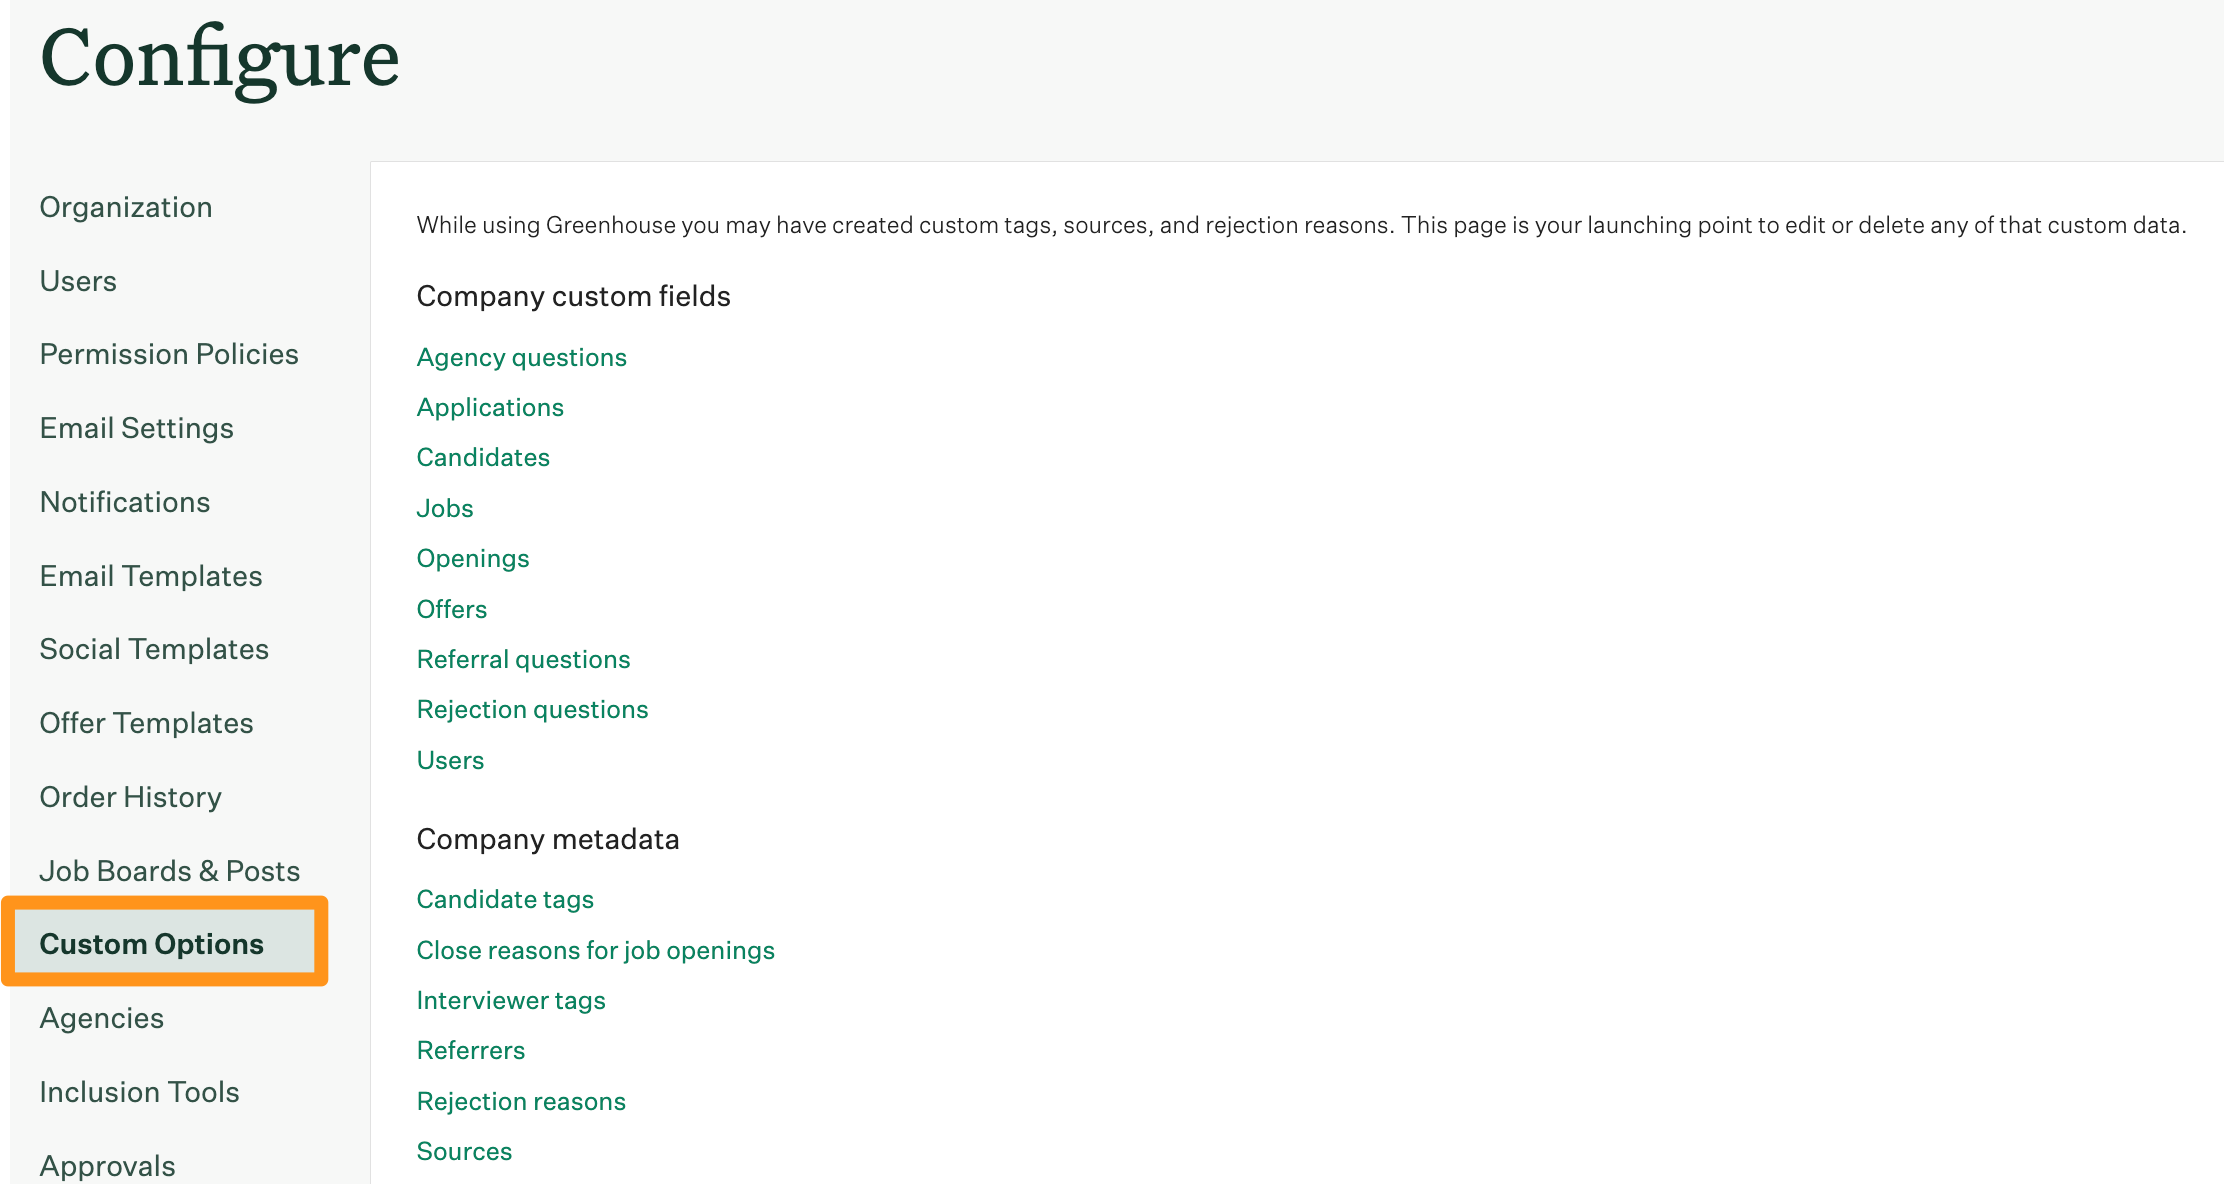Click the Configure page title
The image size is (2224, 1184).
point(220,60)
